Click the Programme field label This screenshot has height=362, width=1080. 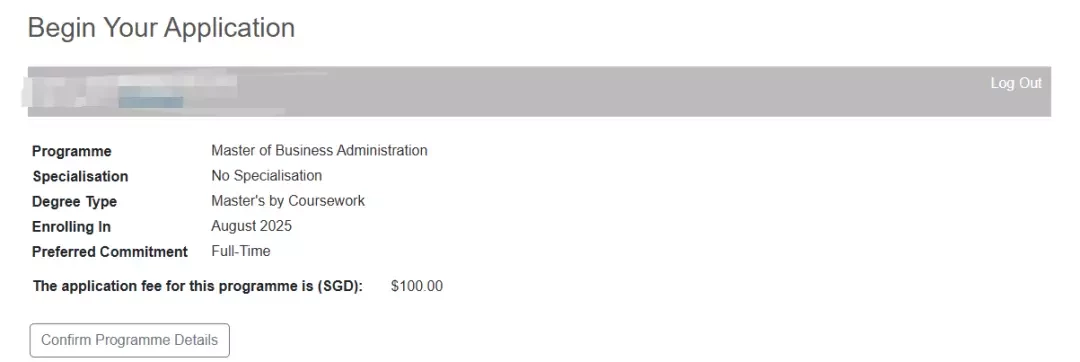point(72,151)
